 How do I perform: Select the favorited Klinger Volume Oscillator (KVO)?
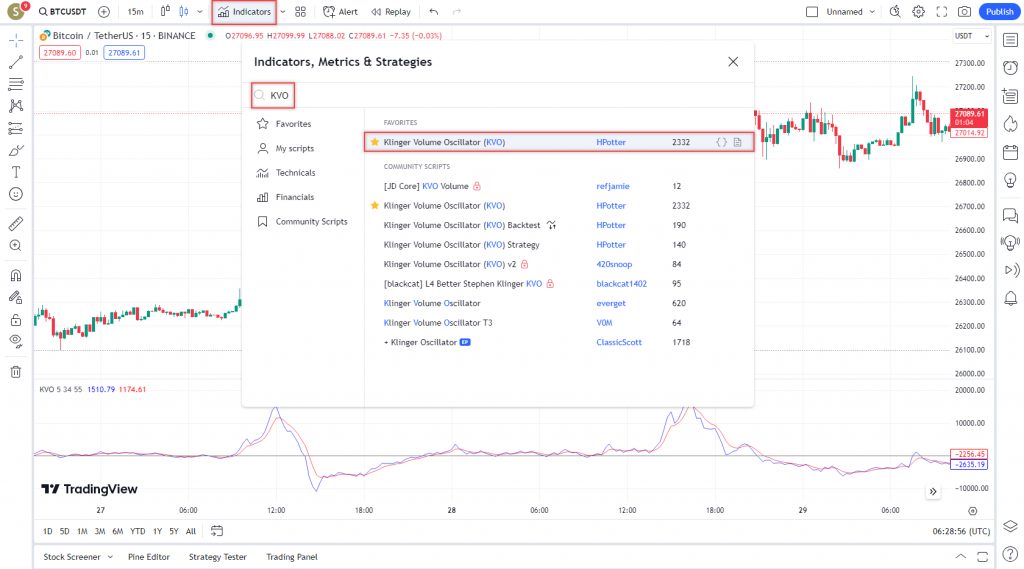point(559,142)
